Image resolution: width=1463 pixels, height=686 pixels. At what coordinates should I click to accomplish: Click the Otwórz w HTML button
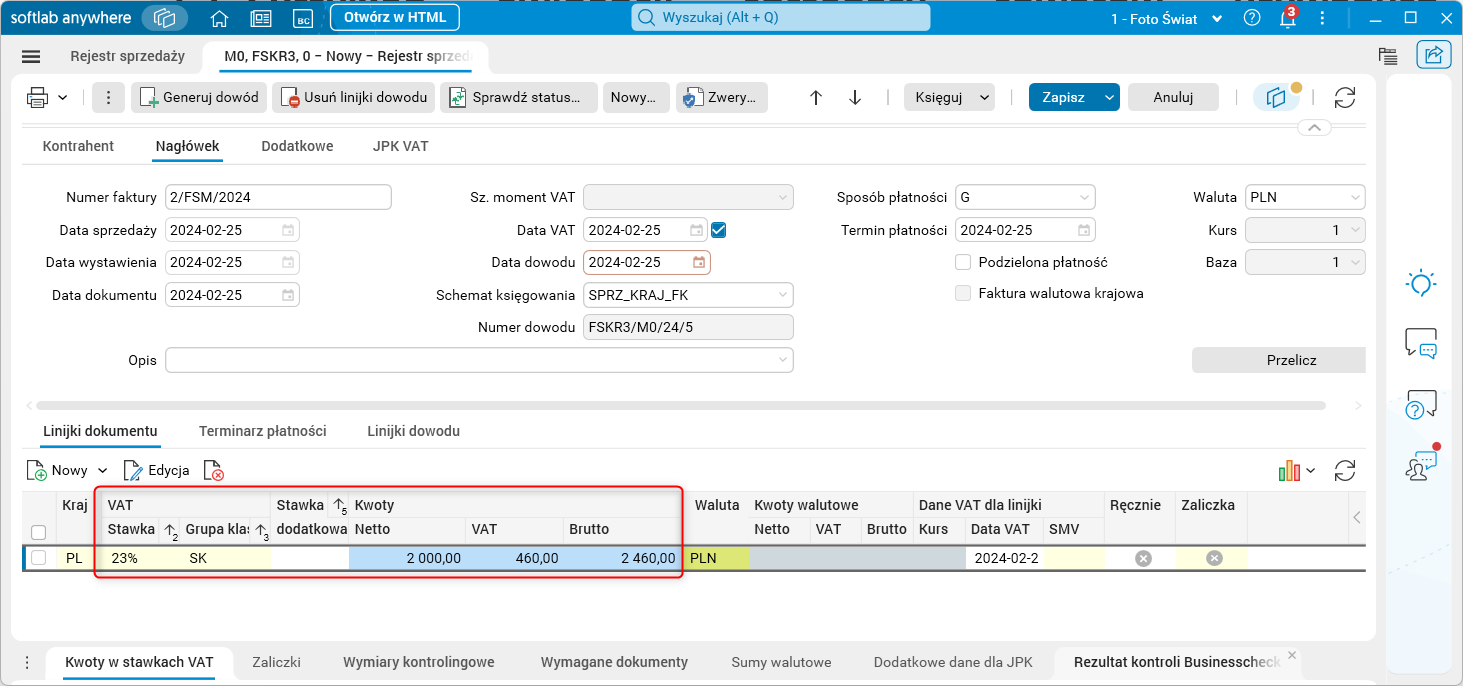point(394,18)
